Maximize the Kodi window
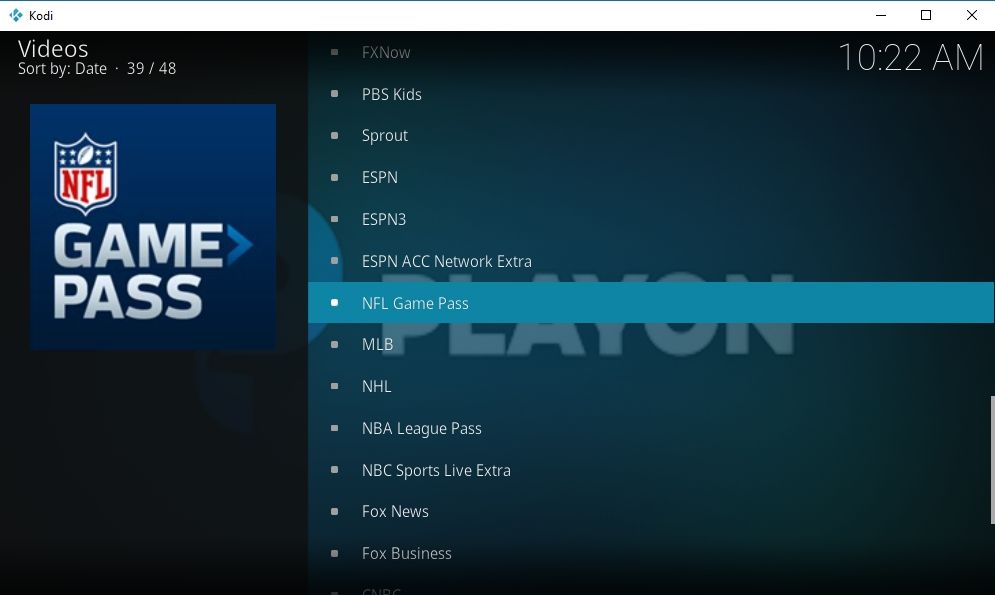The height and width of the screenshot is (595, 995). 926,15
